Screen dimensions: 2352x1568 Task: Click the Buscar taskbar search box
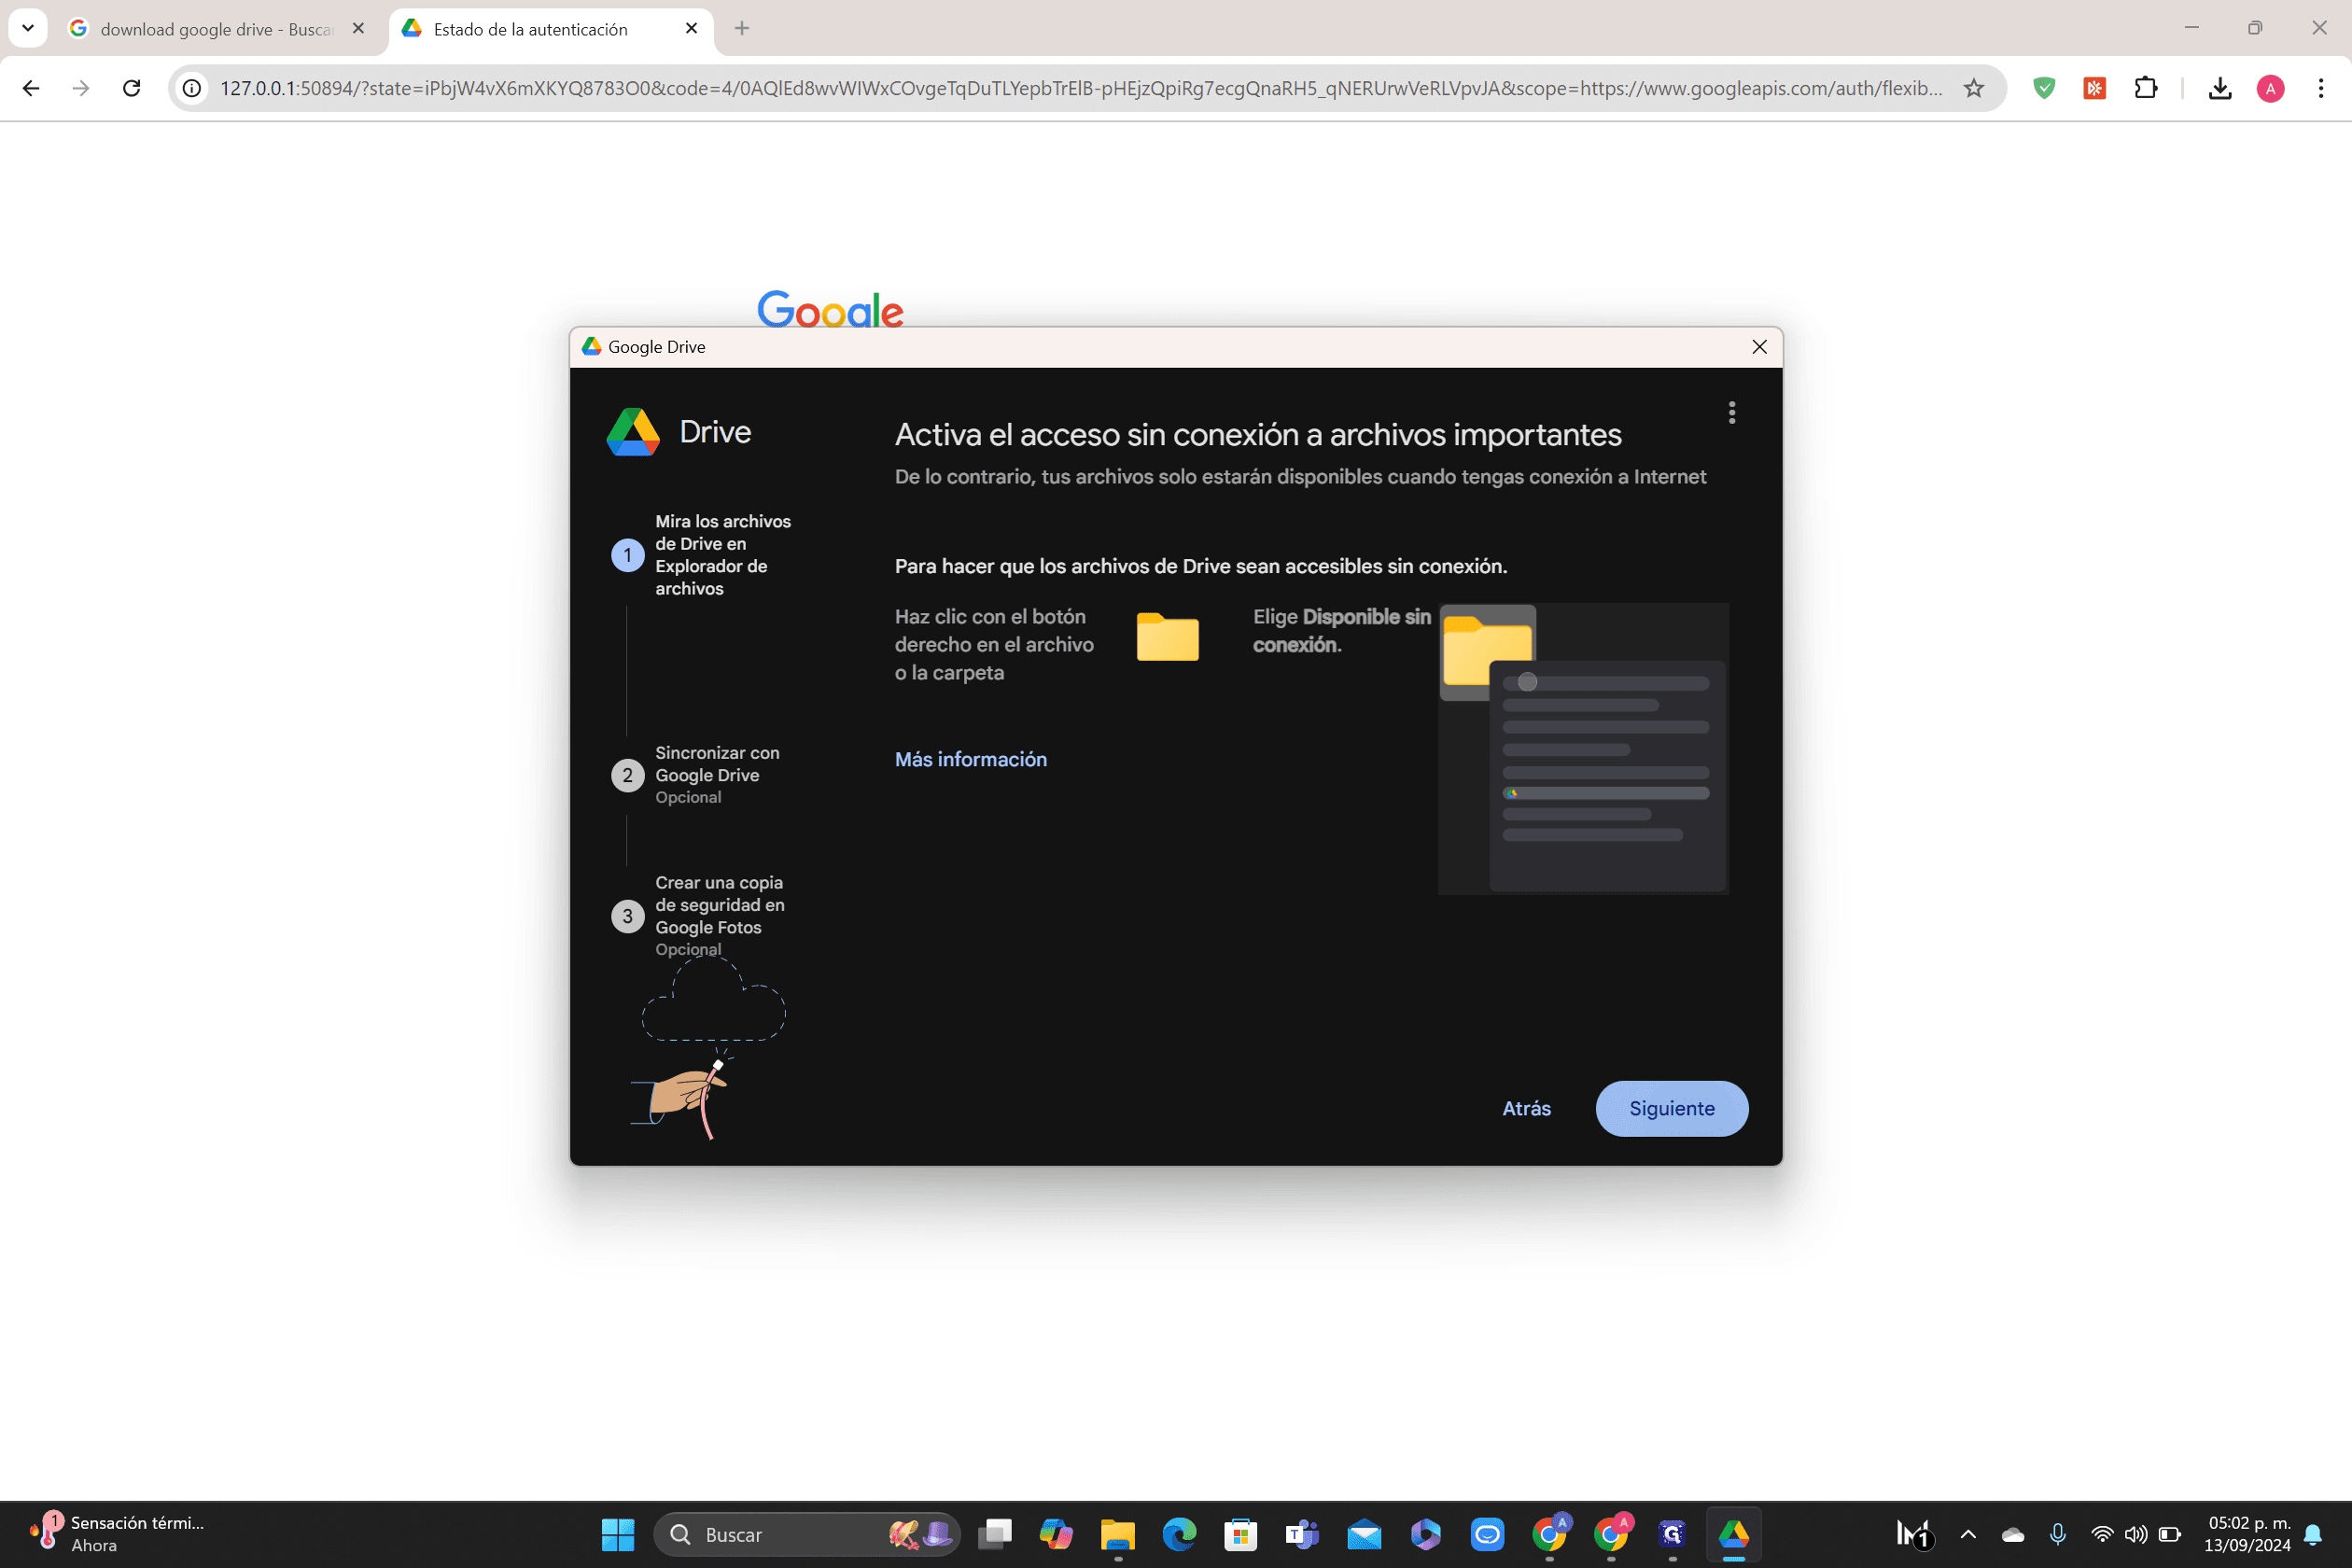pos(807,1534)
